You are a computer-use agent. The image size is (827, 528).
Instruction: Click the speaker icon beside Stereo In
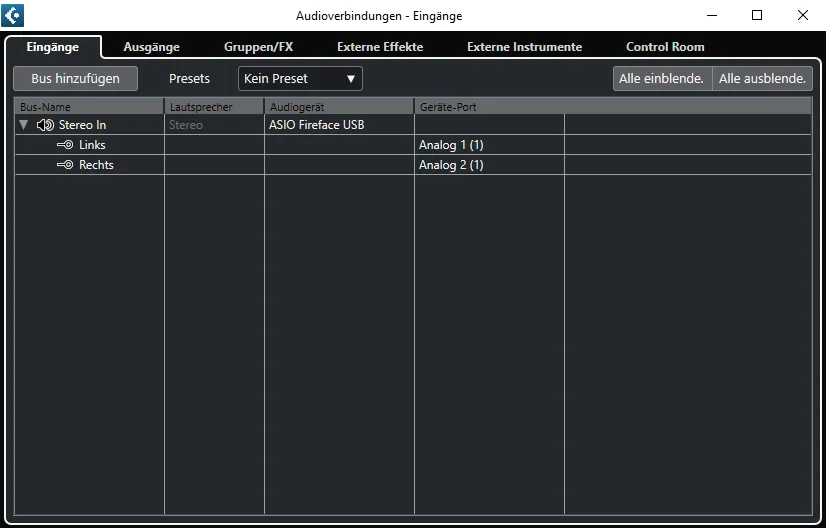[x=45, y=125]
